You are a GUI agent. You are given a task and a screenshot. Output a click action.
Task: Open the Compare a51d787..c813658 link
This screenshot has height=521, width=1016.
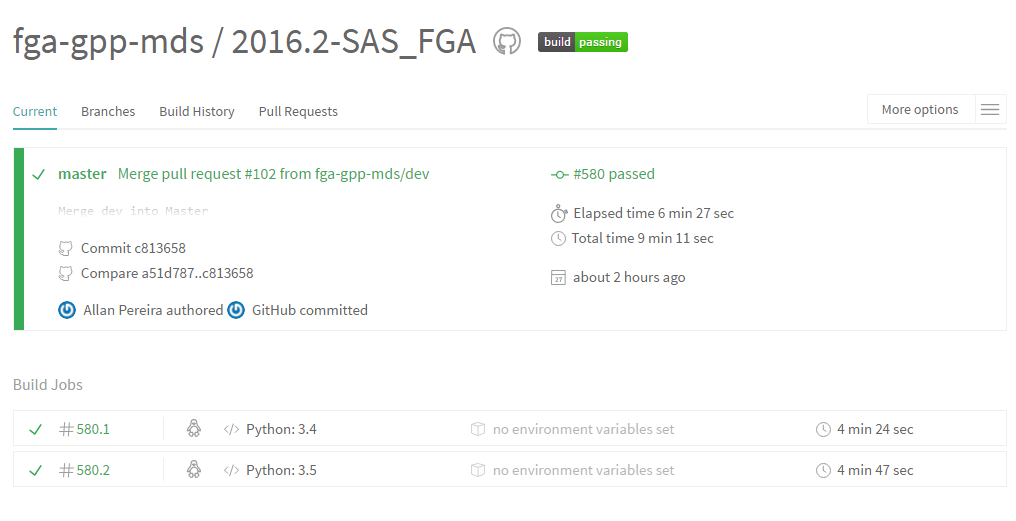pos(167,273)
